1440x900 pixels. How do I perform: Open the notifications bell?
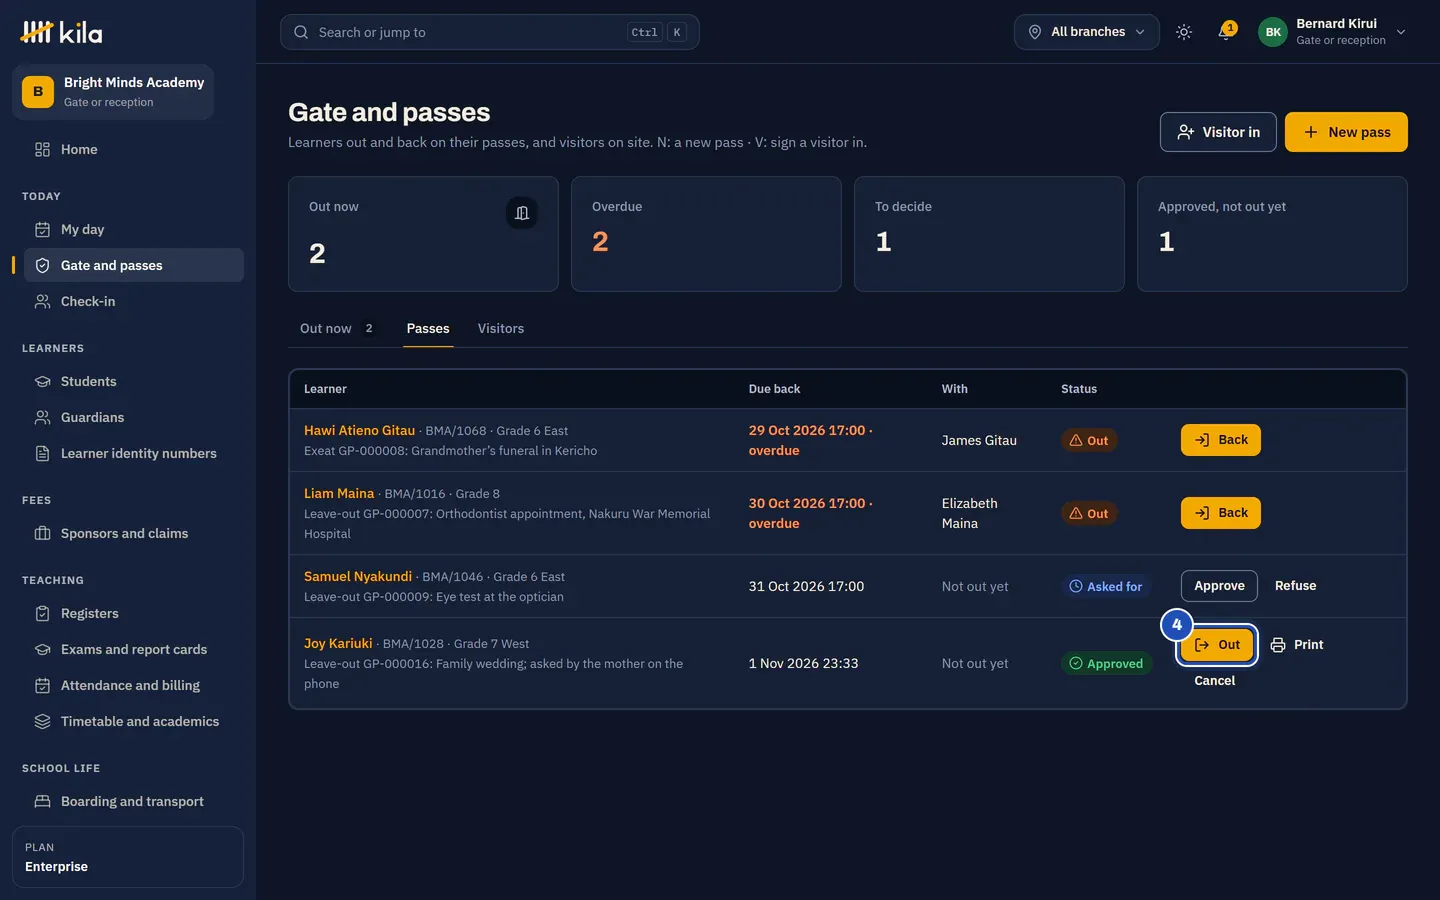point(1226,32)
